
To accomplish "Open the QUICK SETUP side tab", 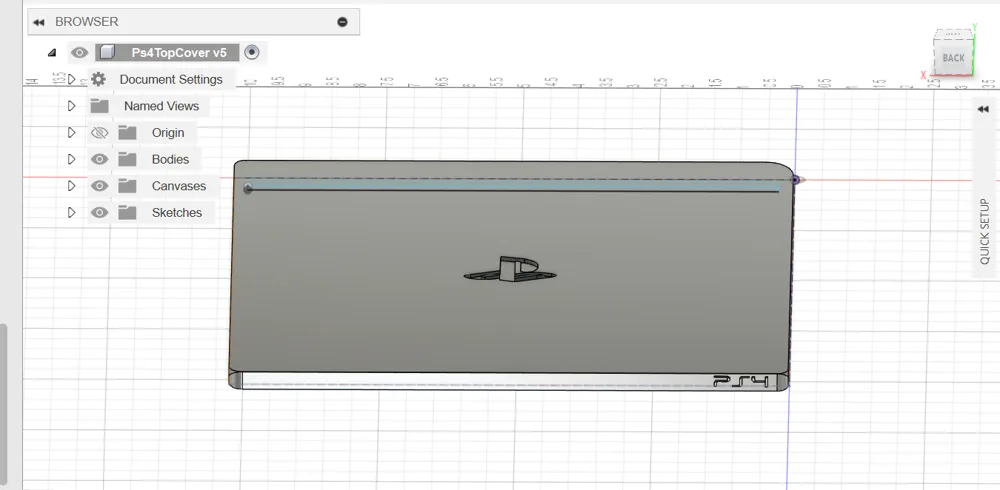I will 985,232.
